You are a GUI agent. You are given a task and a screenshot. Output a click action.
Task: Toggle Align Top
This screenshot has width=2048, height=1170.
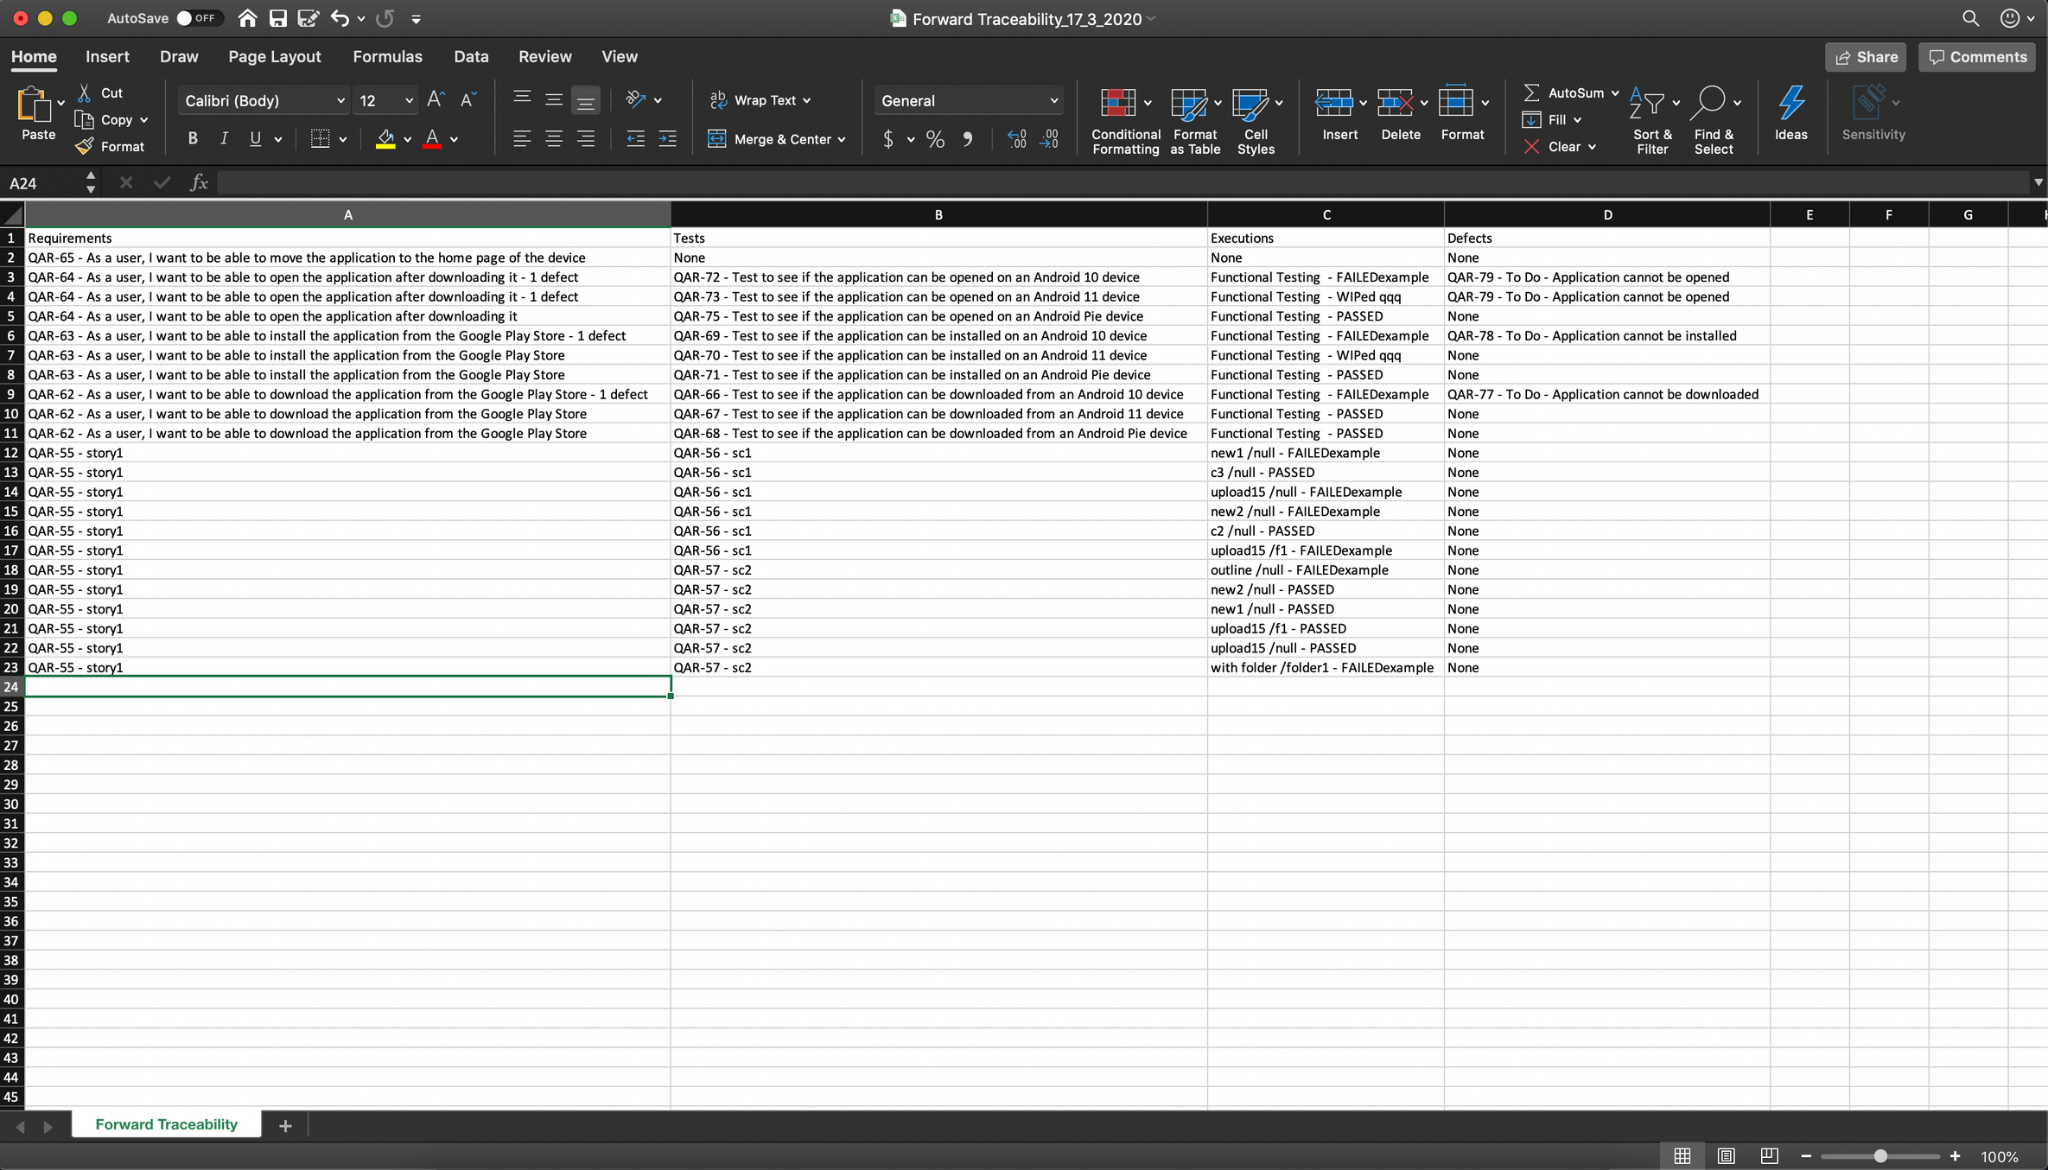pyautogui.click(x=521, y=99)
